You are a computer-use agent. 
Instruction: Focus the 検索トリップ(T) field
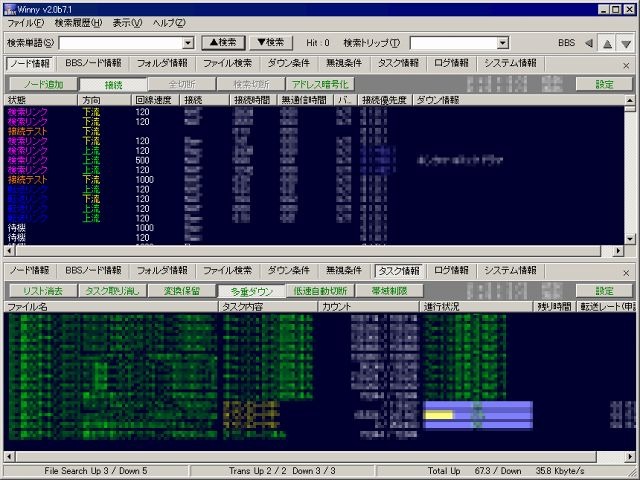coord(453,43)
